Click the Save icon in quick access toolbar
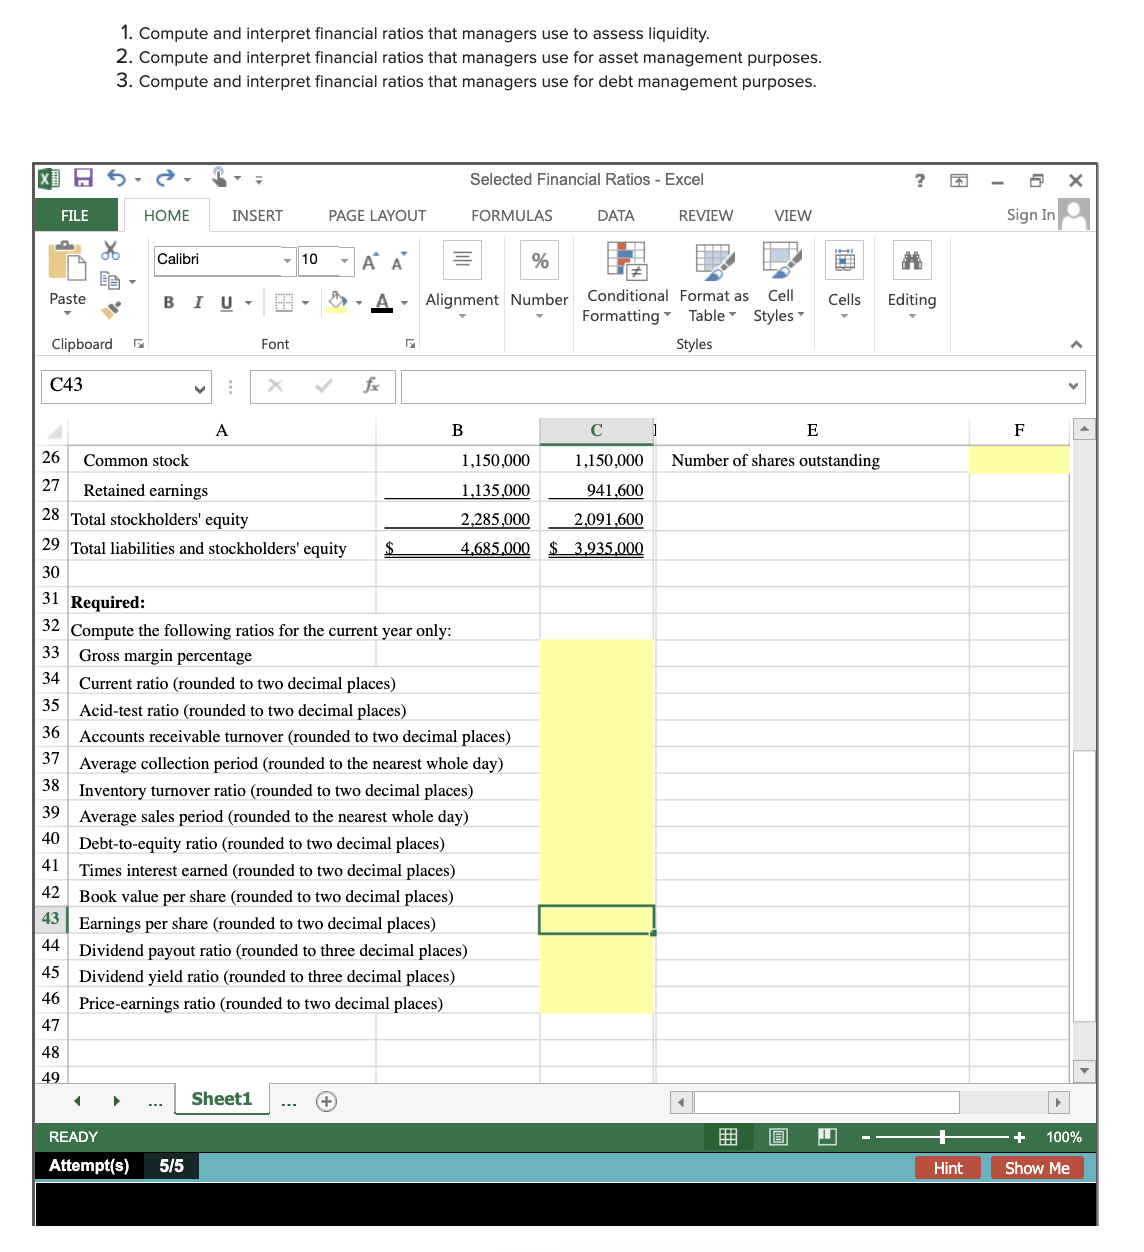 point(84,178)
